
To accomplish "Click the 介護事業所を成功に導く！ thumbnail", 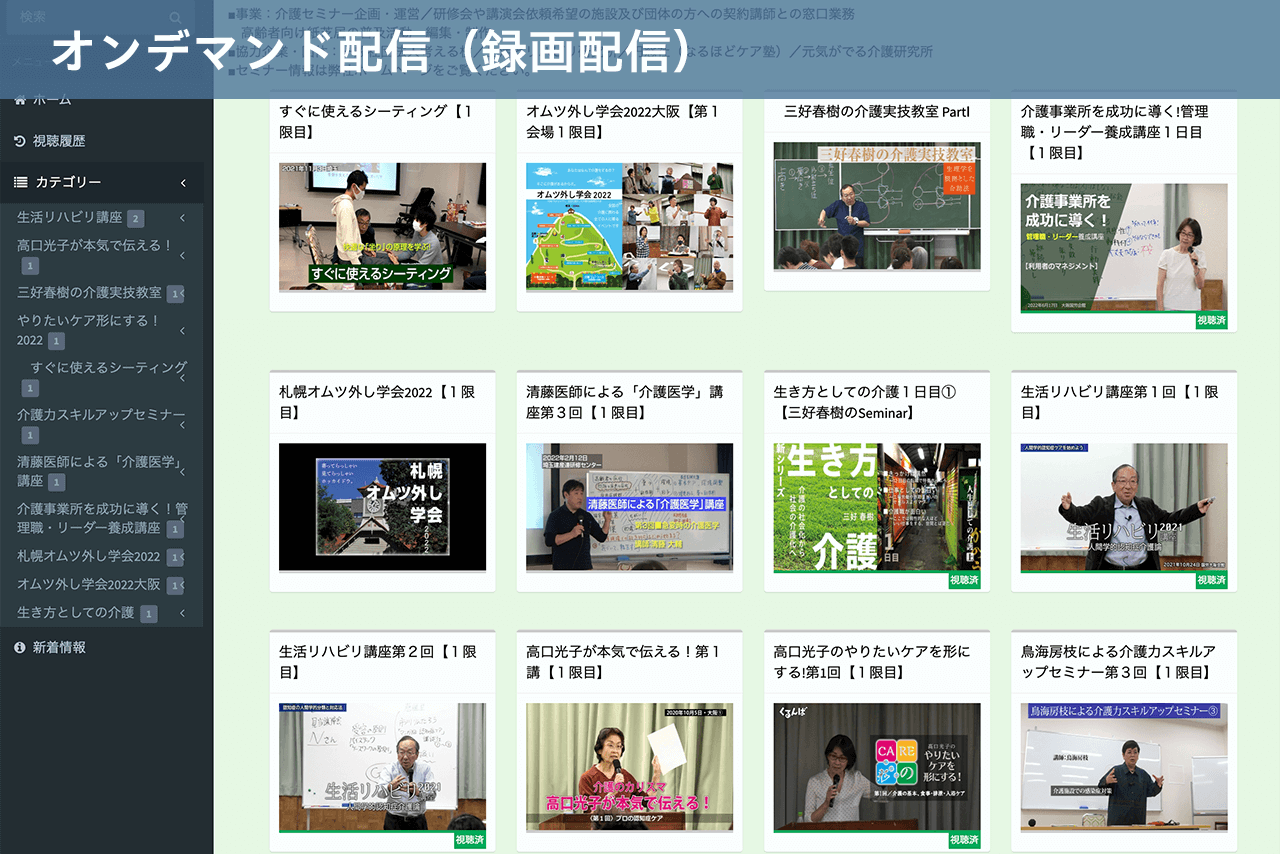I will tap(1124, 247).
